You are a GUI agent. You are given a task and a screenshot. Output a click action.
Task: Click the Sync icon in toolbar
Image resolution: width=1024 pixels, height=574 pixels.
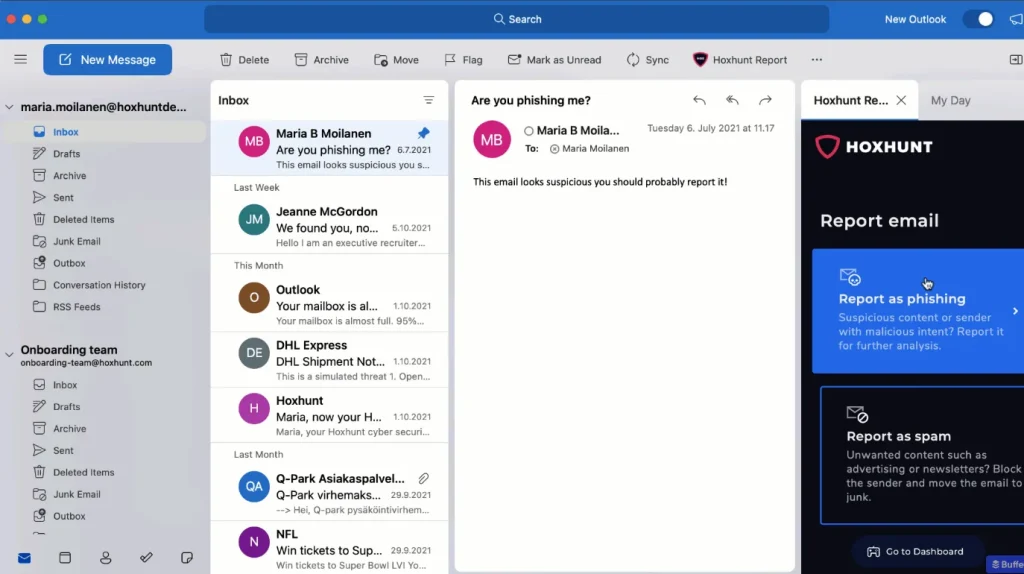pyautogui.click(x=633, y=60)
